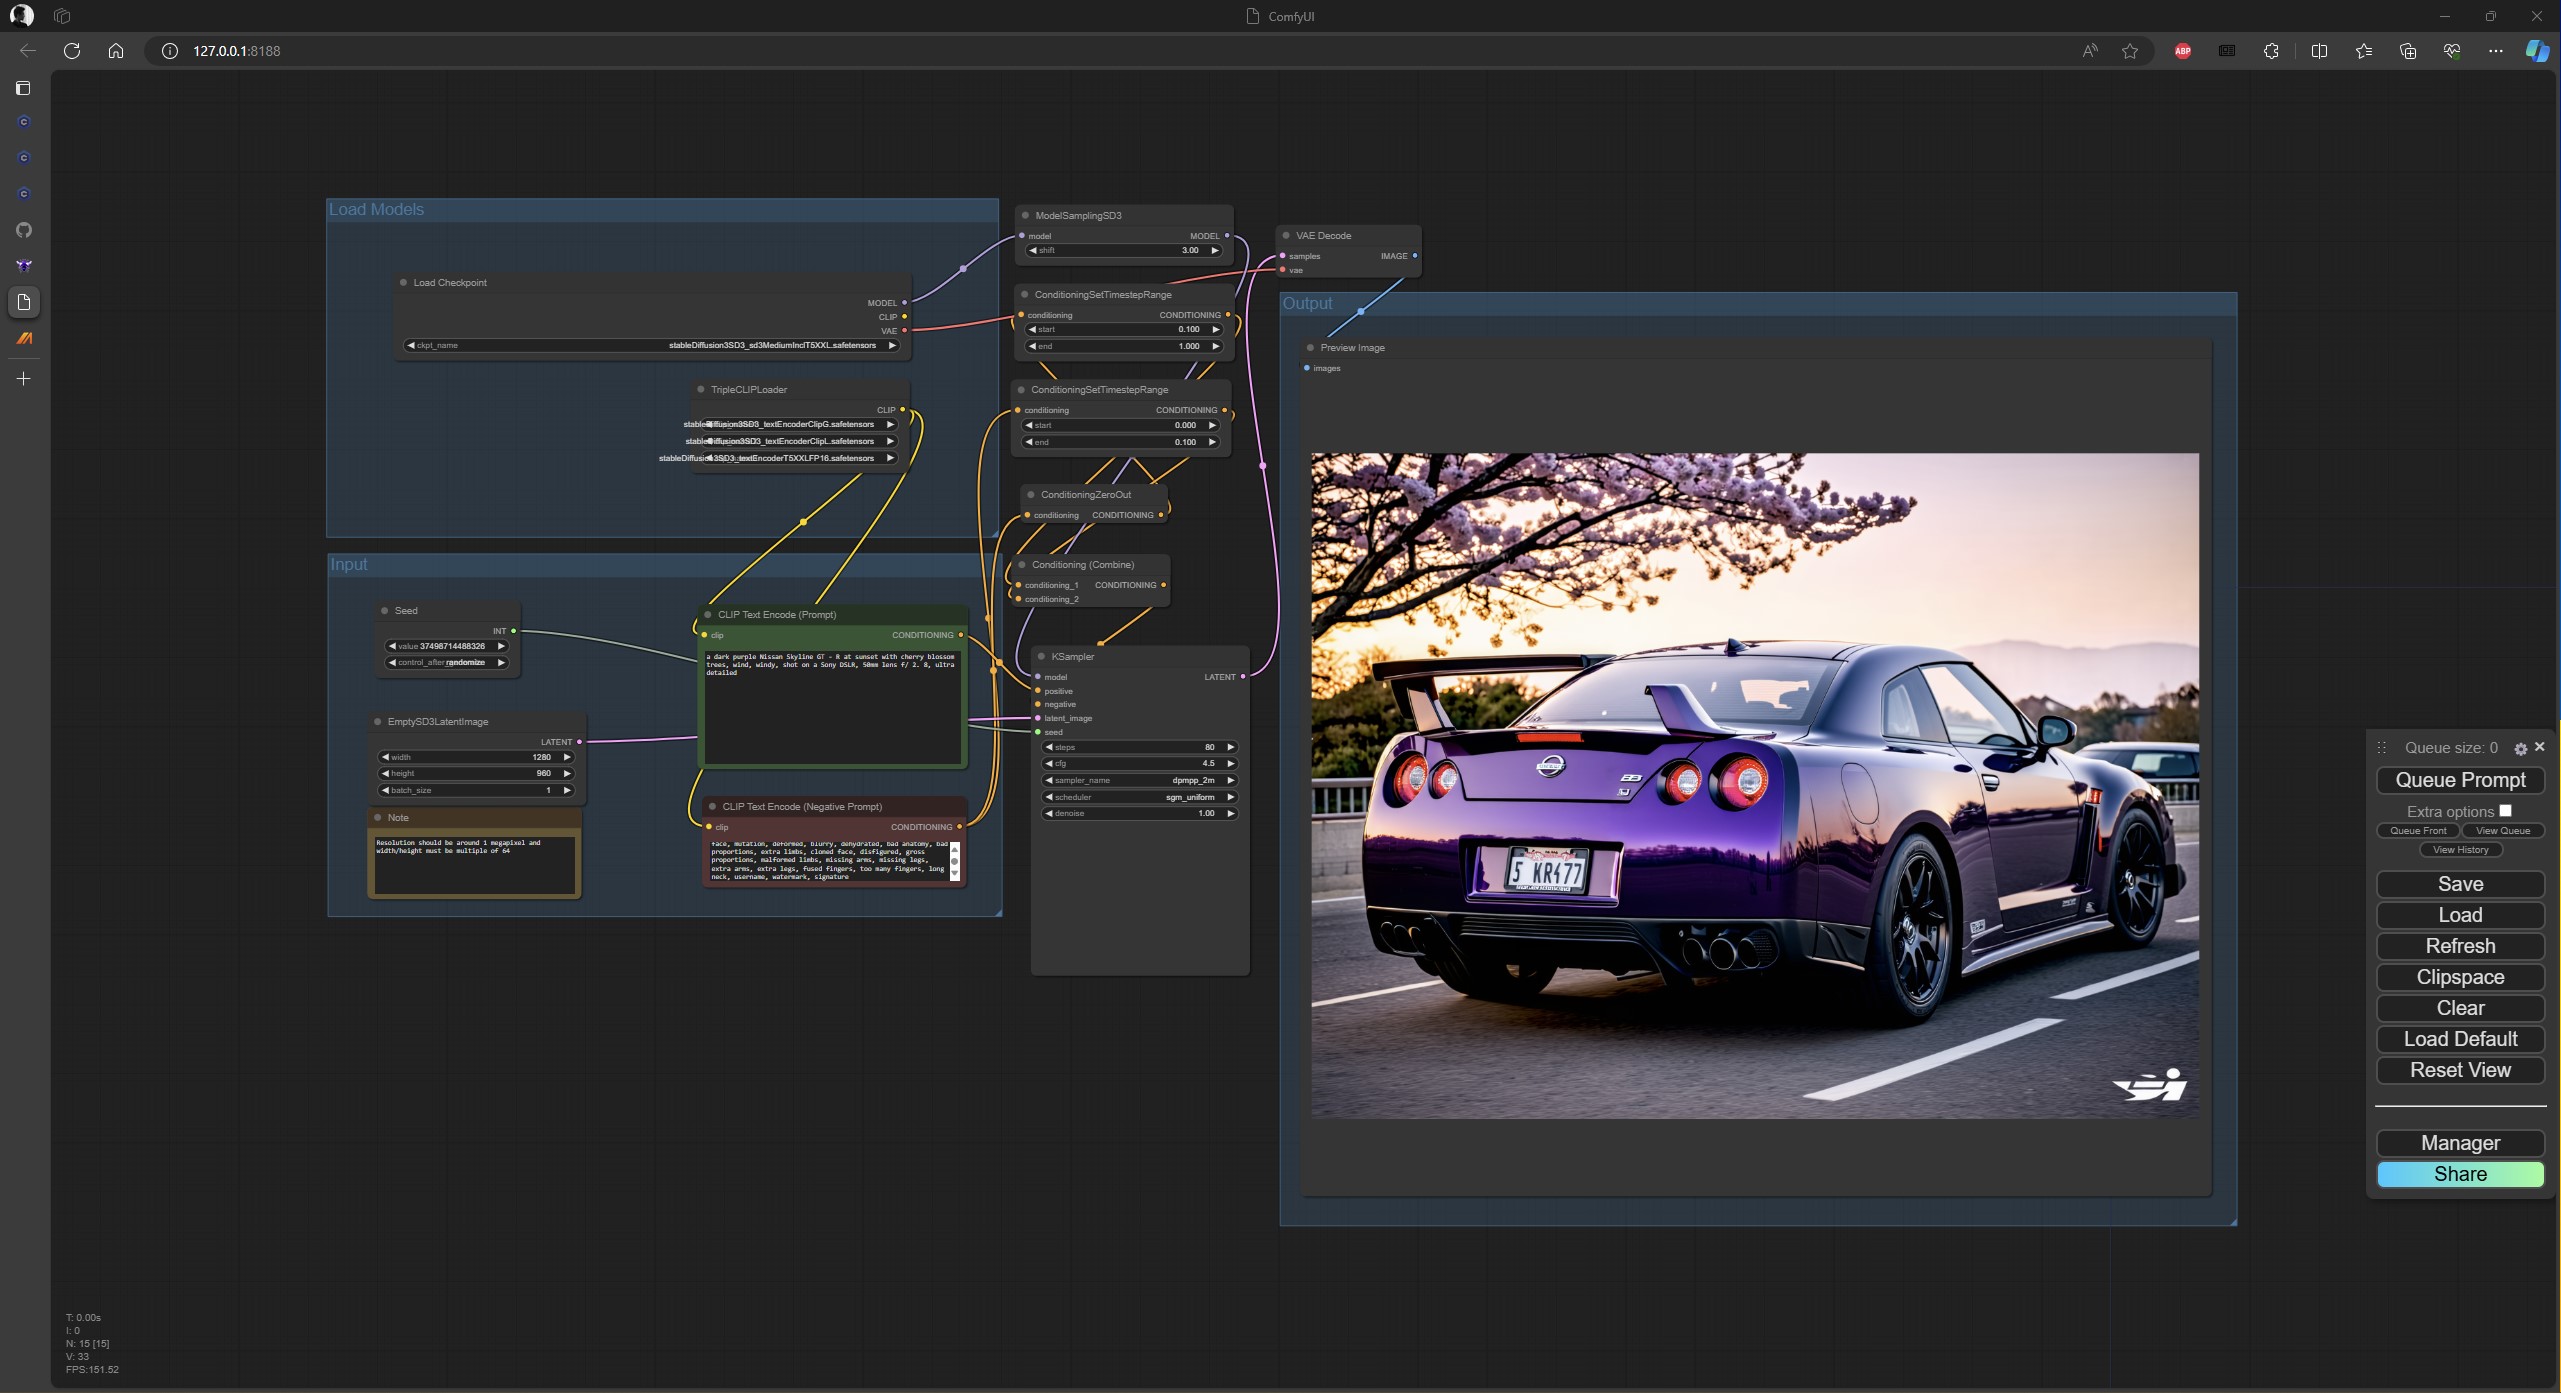
Task: Open View History
Action: click(x=2460, y=850)
